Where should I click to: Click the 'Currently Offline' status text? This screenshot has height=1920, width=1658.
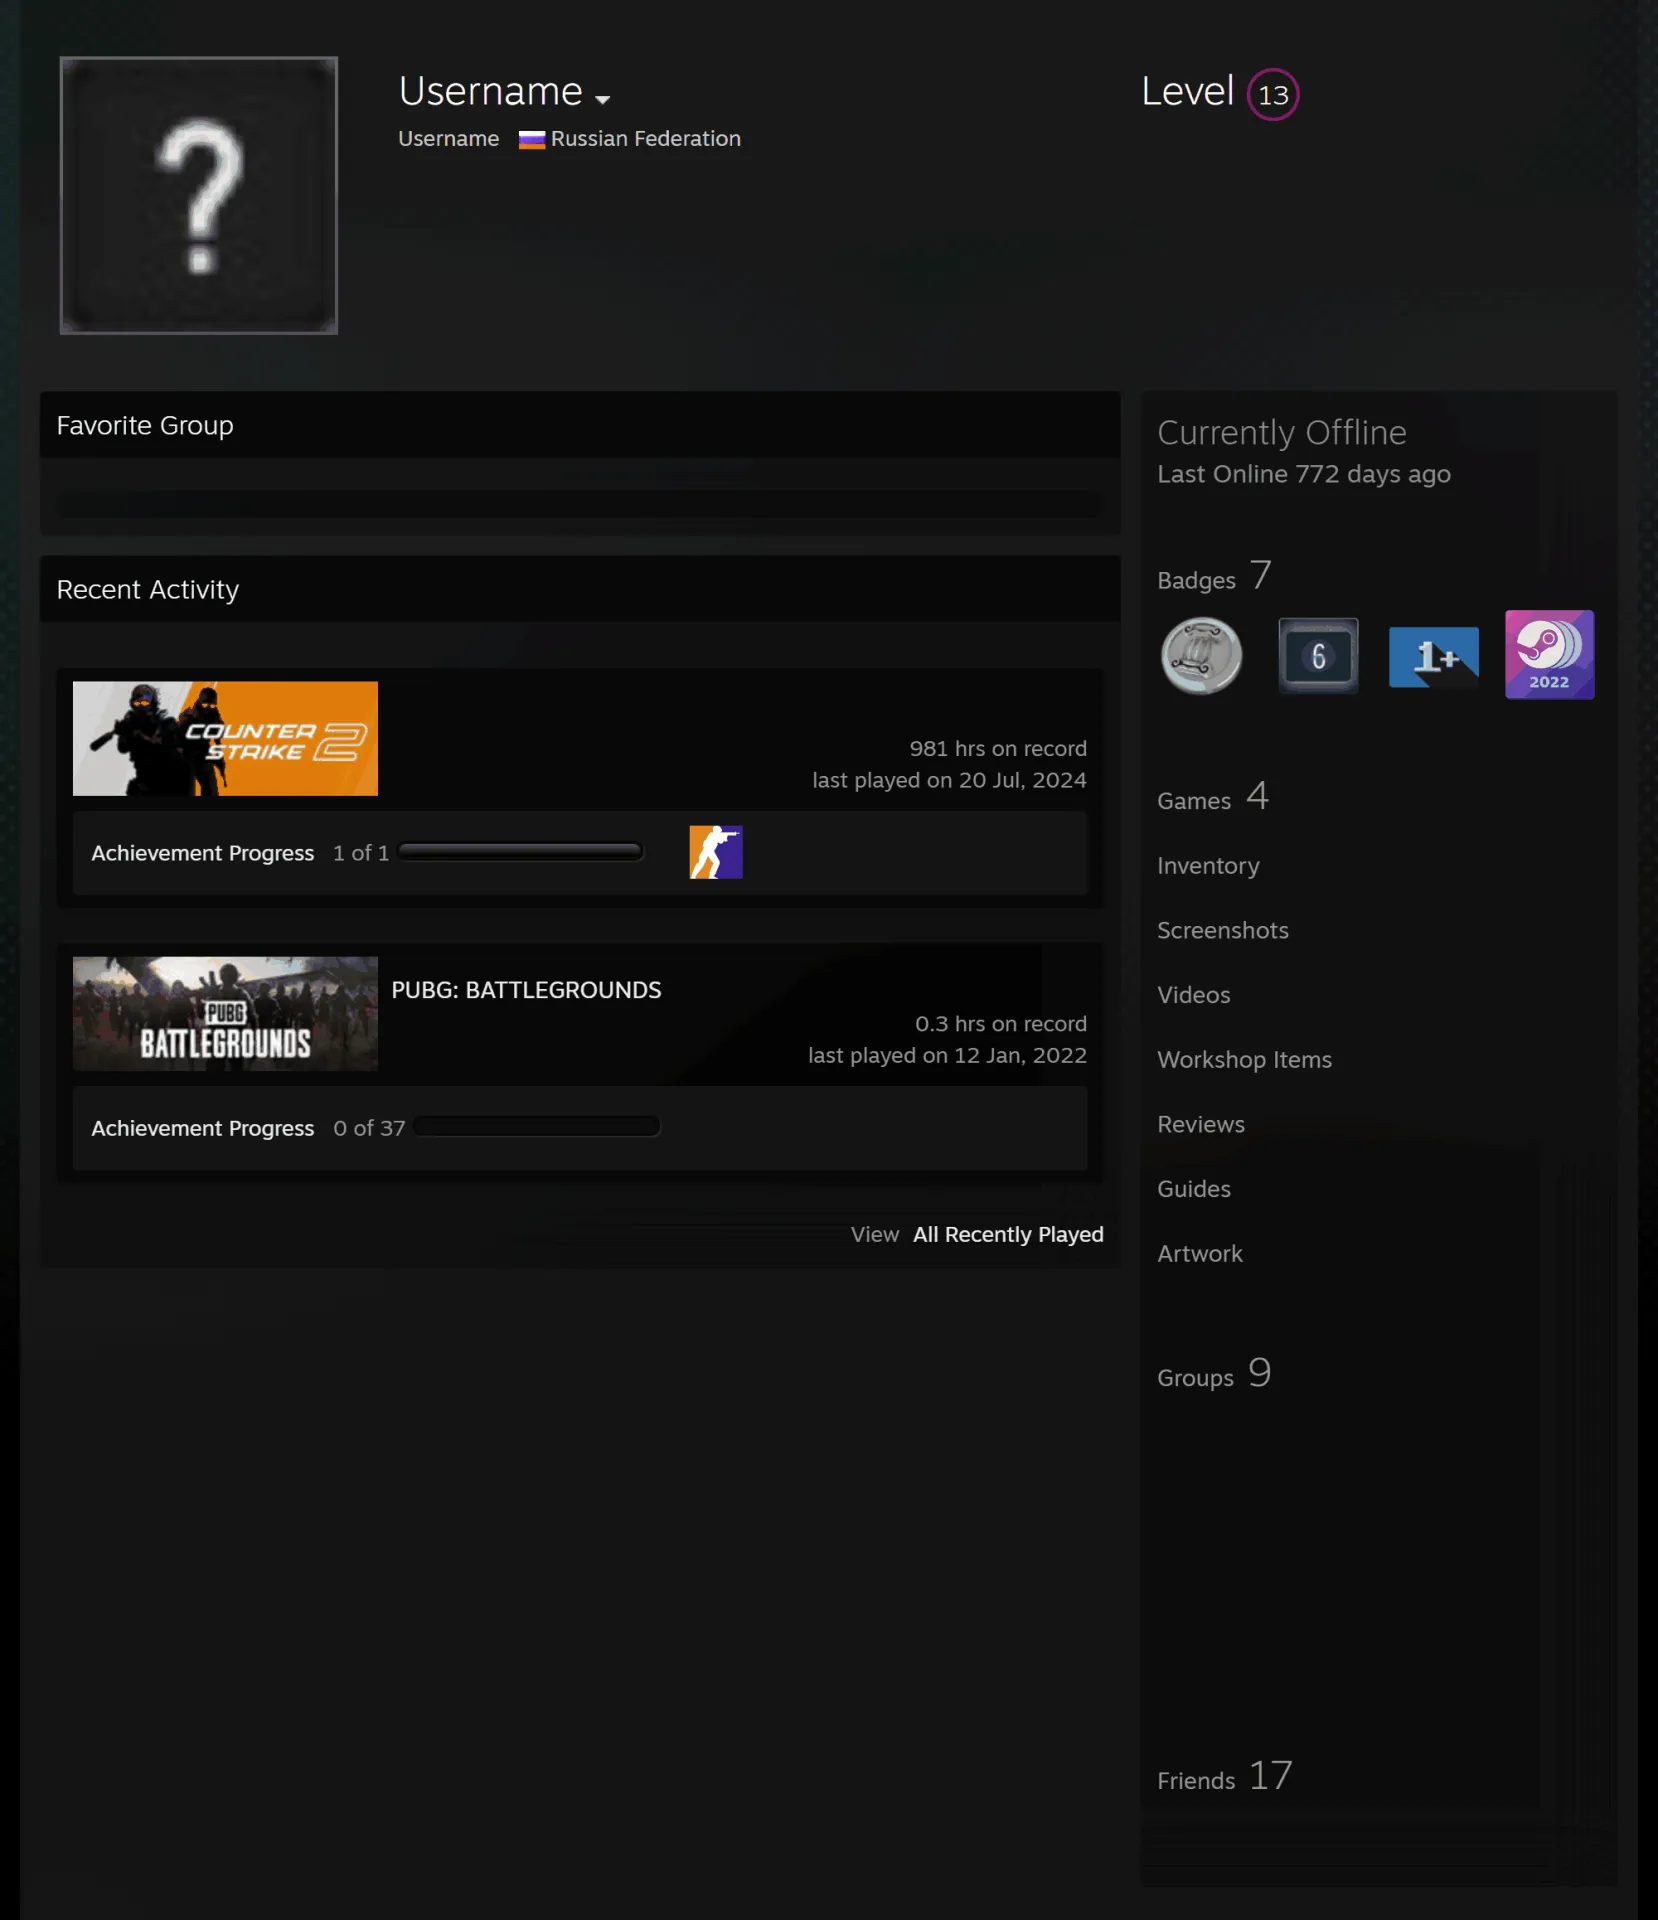tap(1282, 433)
